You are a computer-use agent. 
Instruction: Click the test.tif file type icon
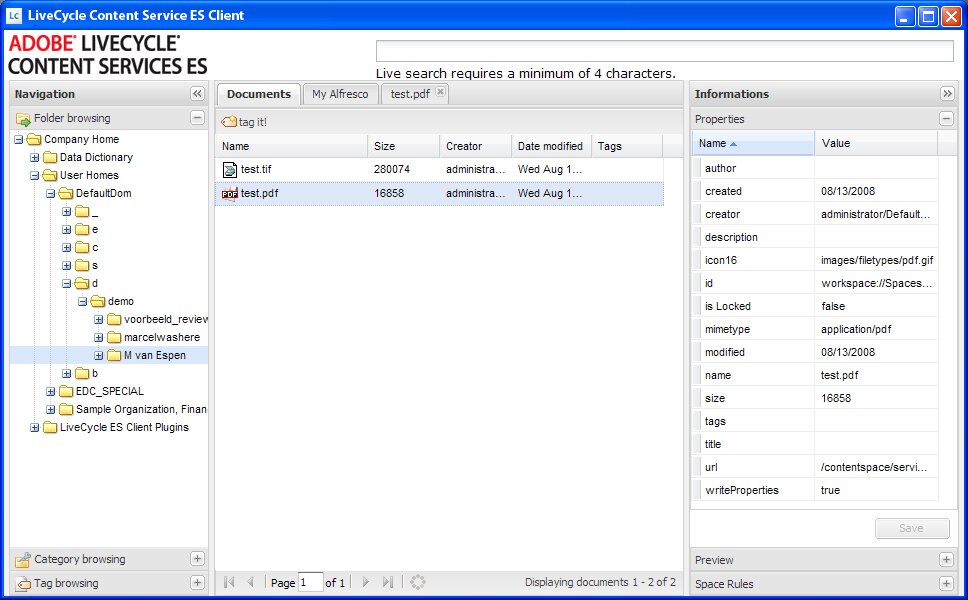pyautogui.click(x=230, y=169)
